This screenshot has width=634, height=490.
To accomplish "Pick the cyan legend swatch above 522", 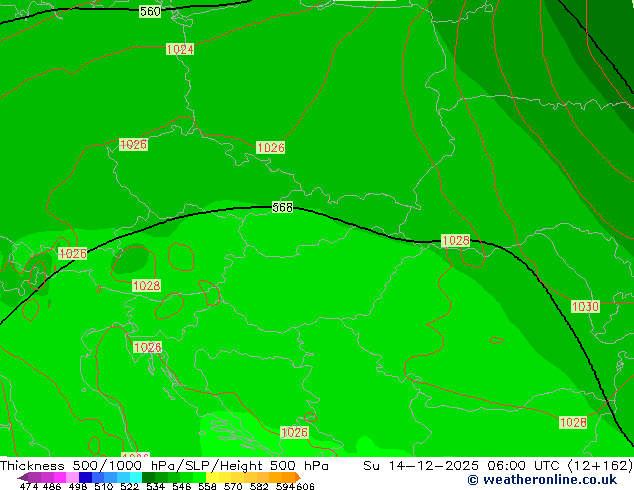I will 136,477.
